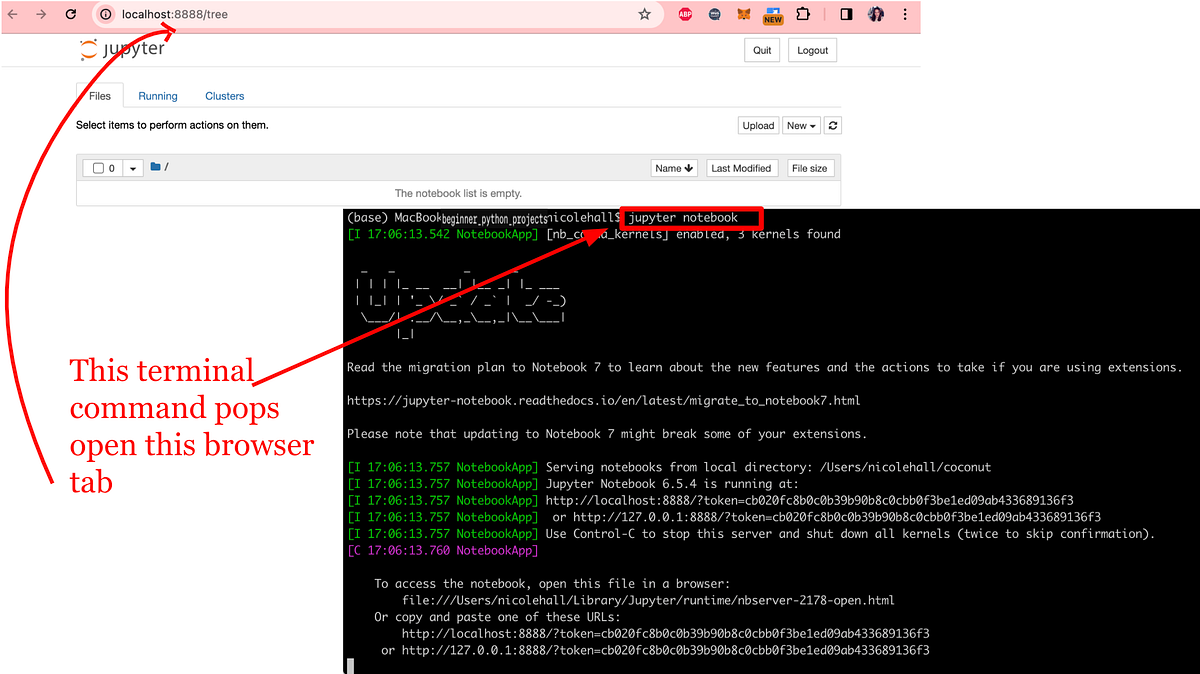Expand the item filter dropdown beside the checkbox
The image size is (1200, 674).
[133, 167]
